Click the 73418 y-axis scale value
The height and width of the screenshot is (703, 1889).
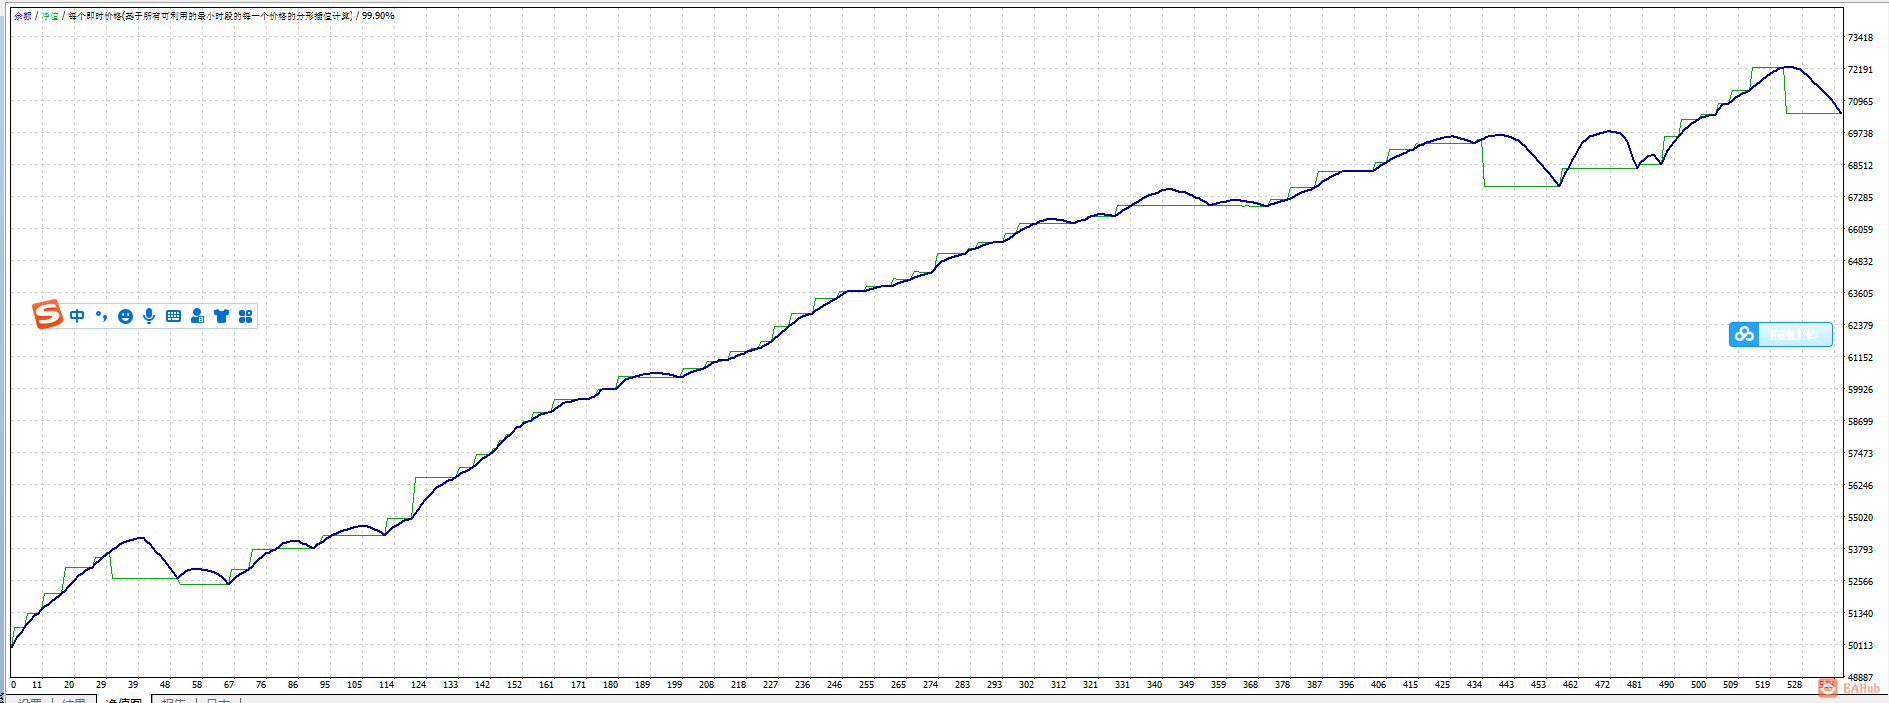[1860, 38]
